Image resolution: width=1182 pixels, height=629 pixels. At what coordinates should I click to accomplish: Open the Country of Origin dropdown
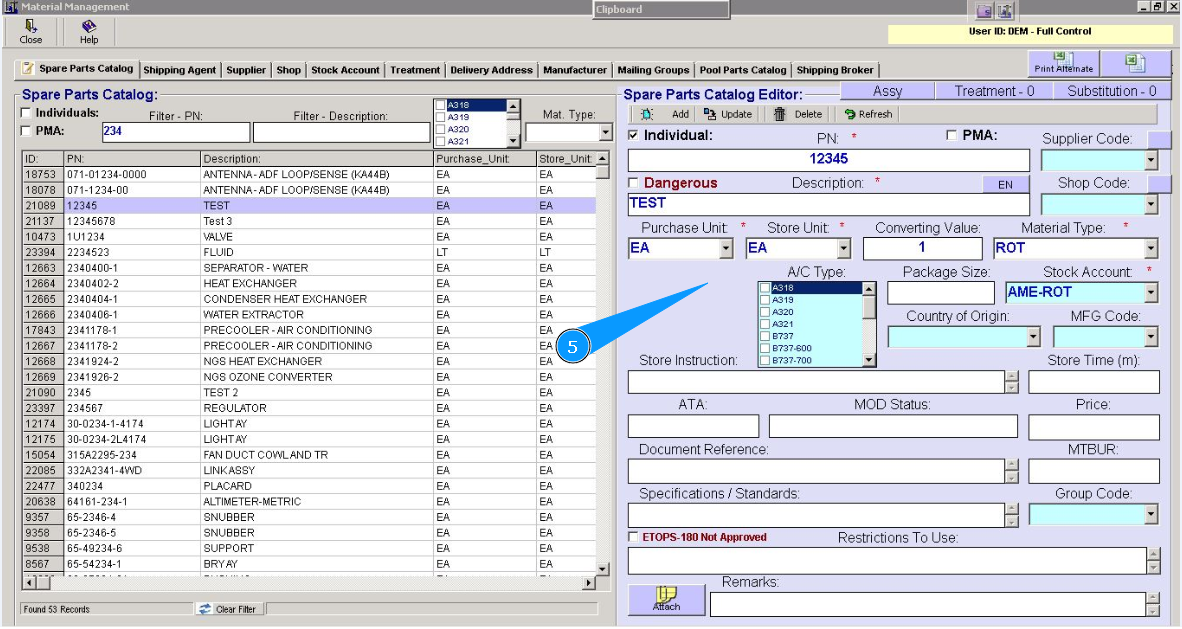[1033, 337]
